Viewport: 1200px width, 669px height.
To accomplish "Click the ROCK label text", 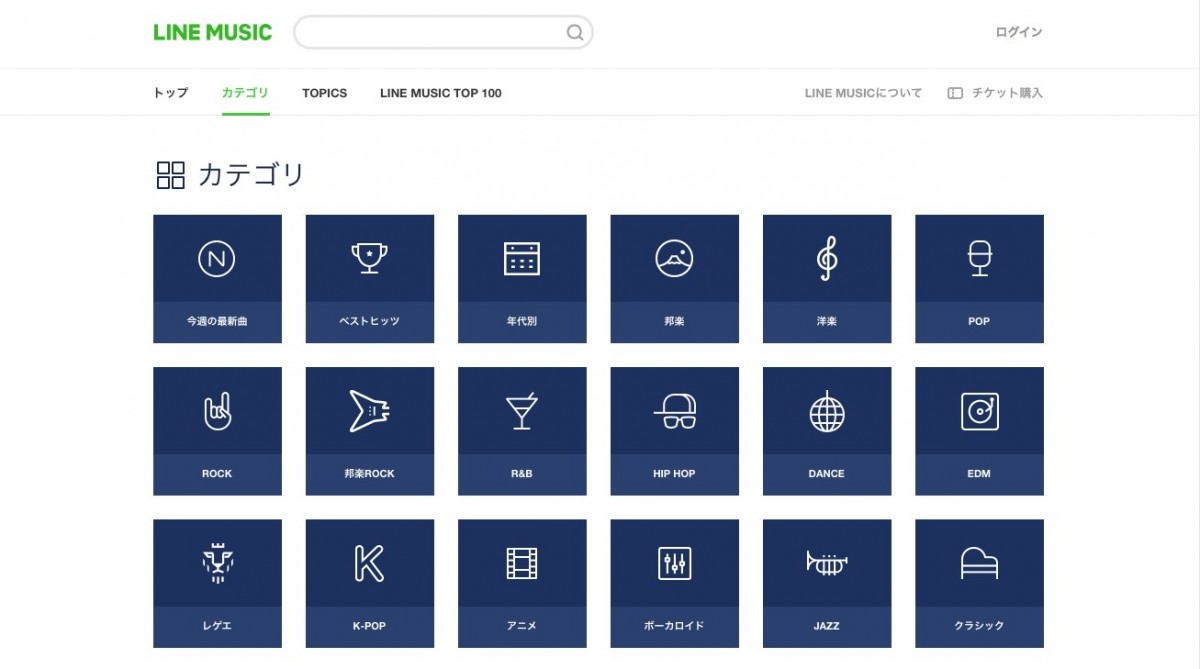I will [217, 474].
